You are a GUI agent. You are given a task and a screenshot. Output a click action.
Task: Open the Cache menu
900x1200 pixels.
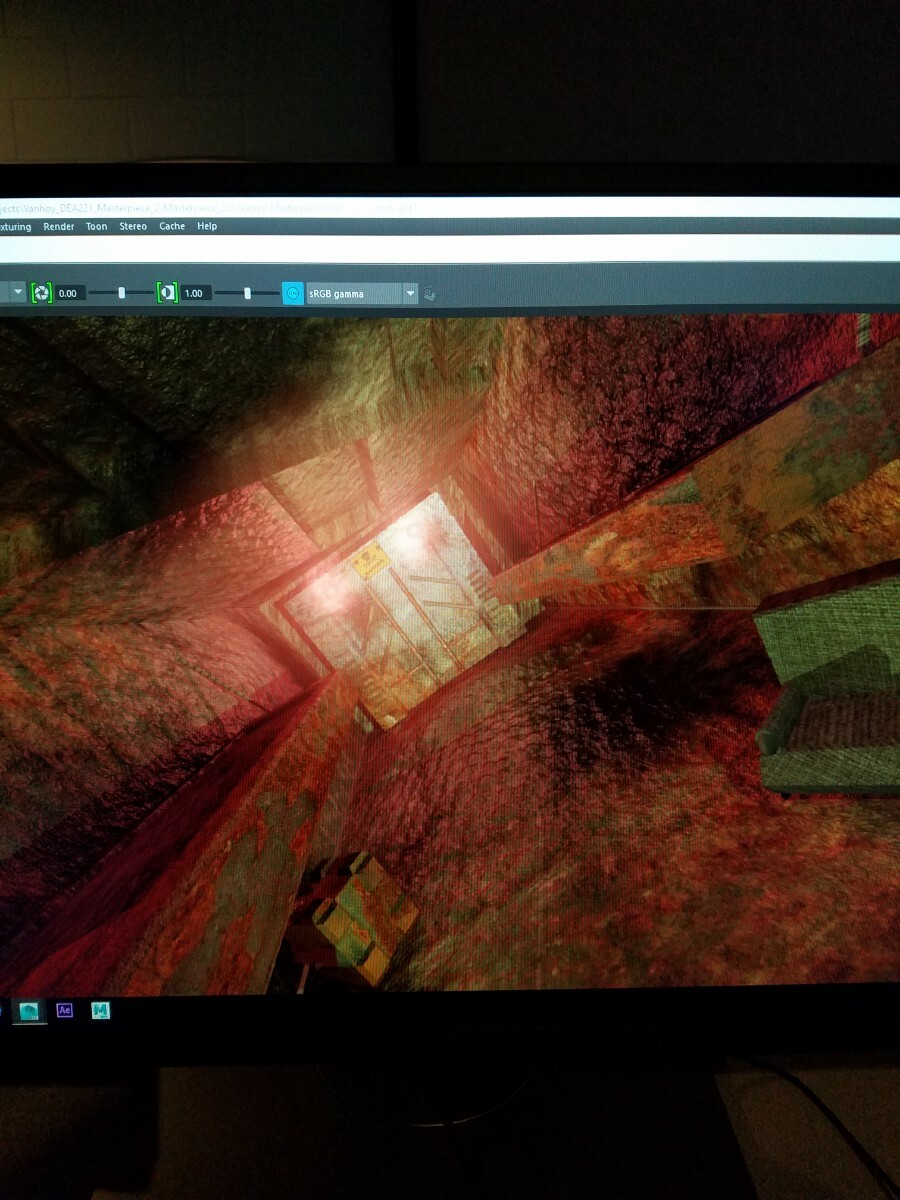point(172,227)
